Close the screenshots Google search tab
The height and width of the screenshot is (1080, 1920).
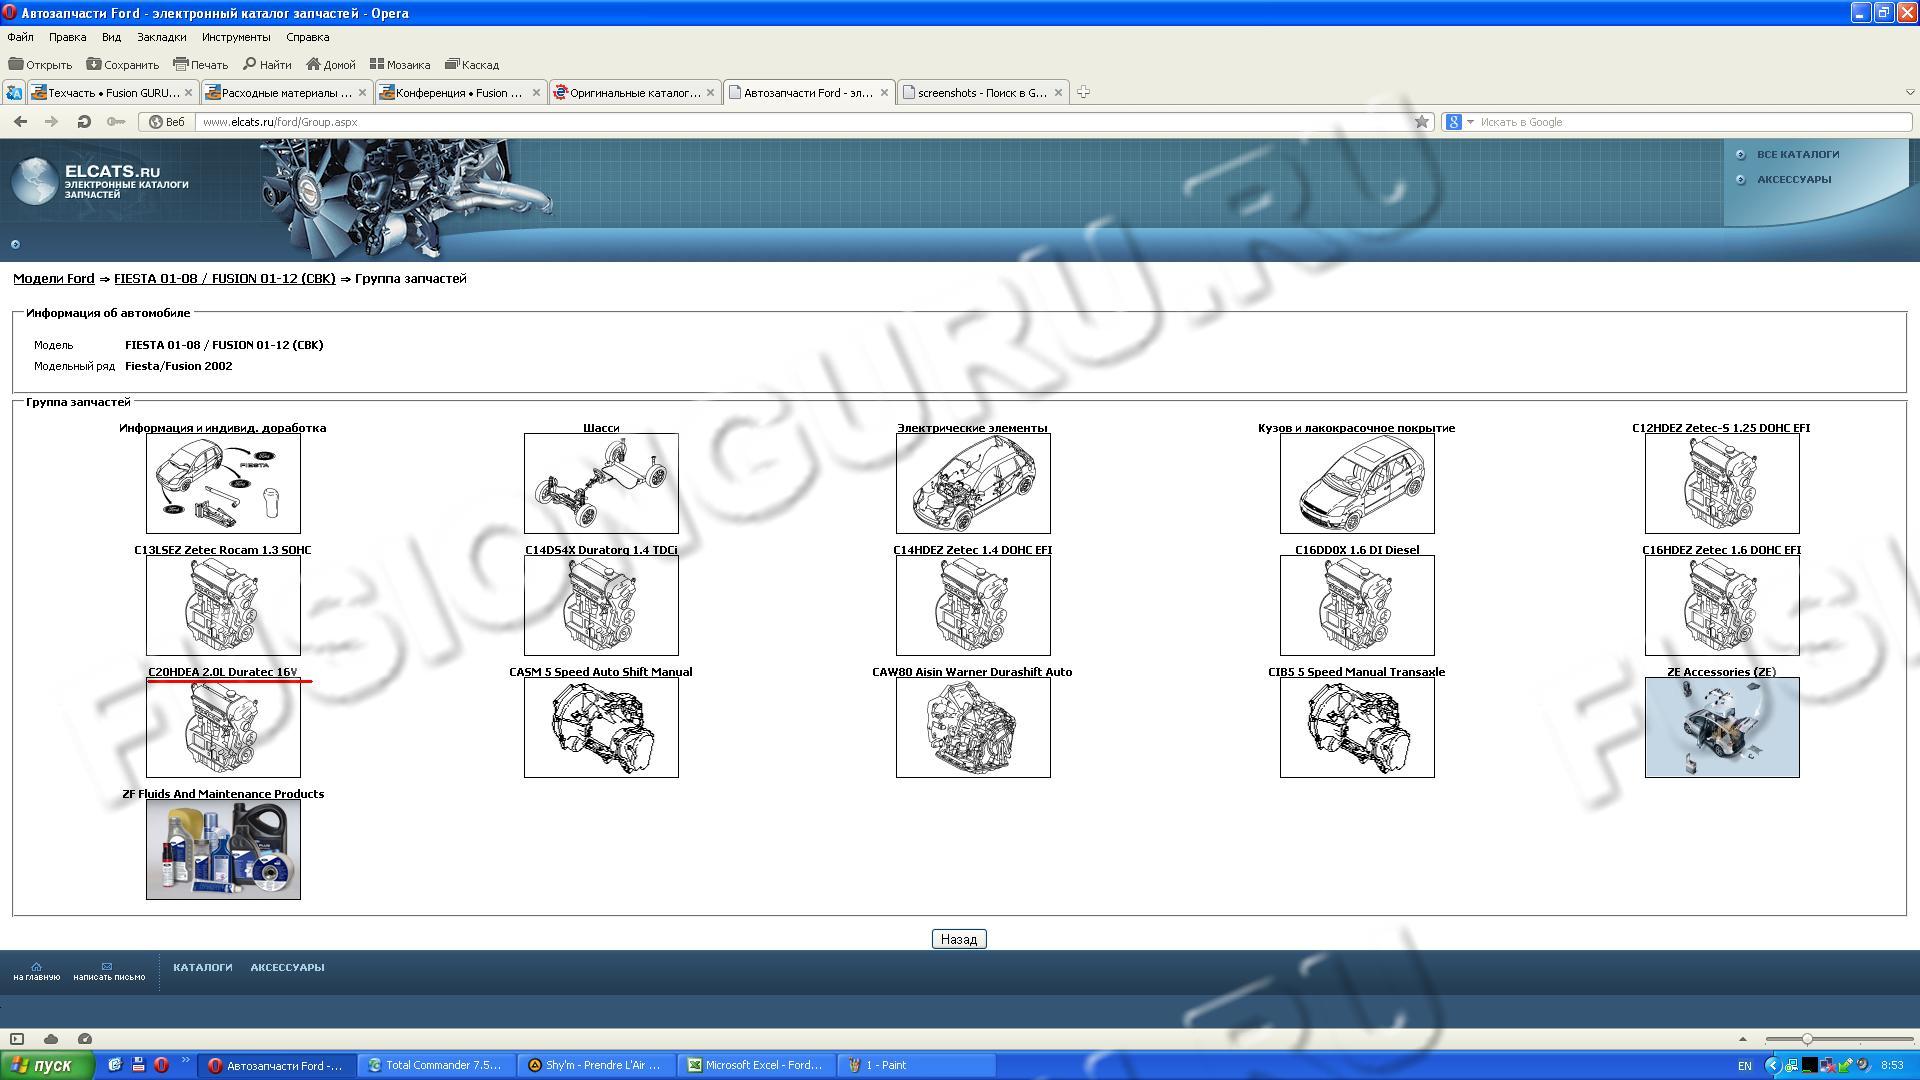[x=1058, y=93]
